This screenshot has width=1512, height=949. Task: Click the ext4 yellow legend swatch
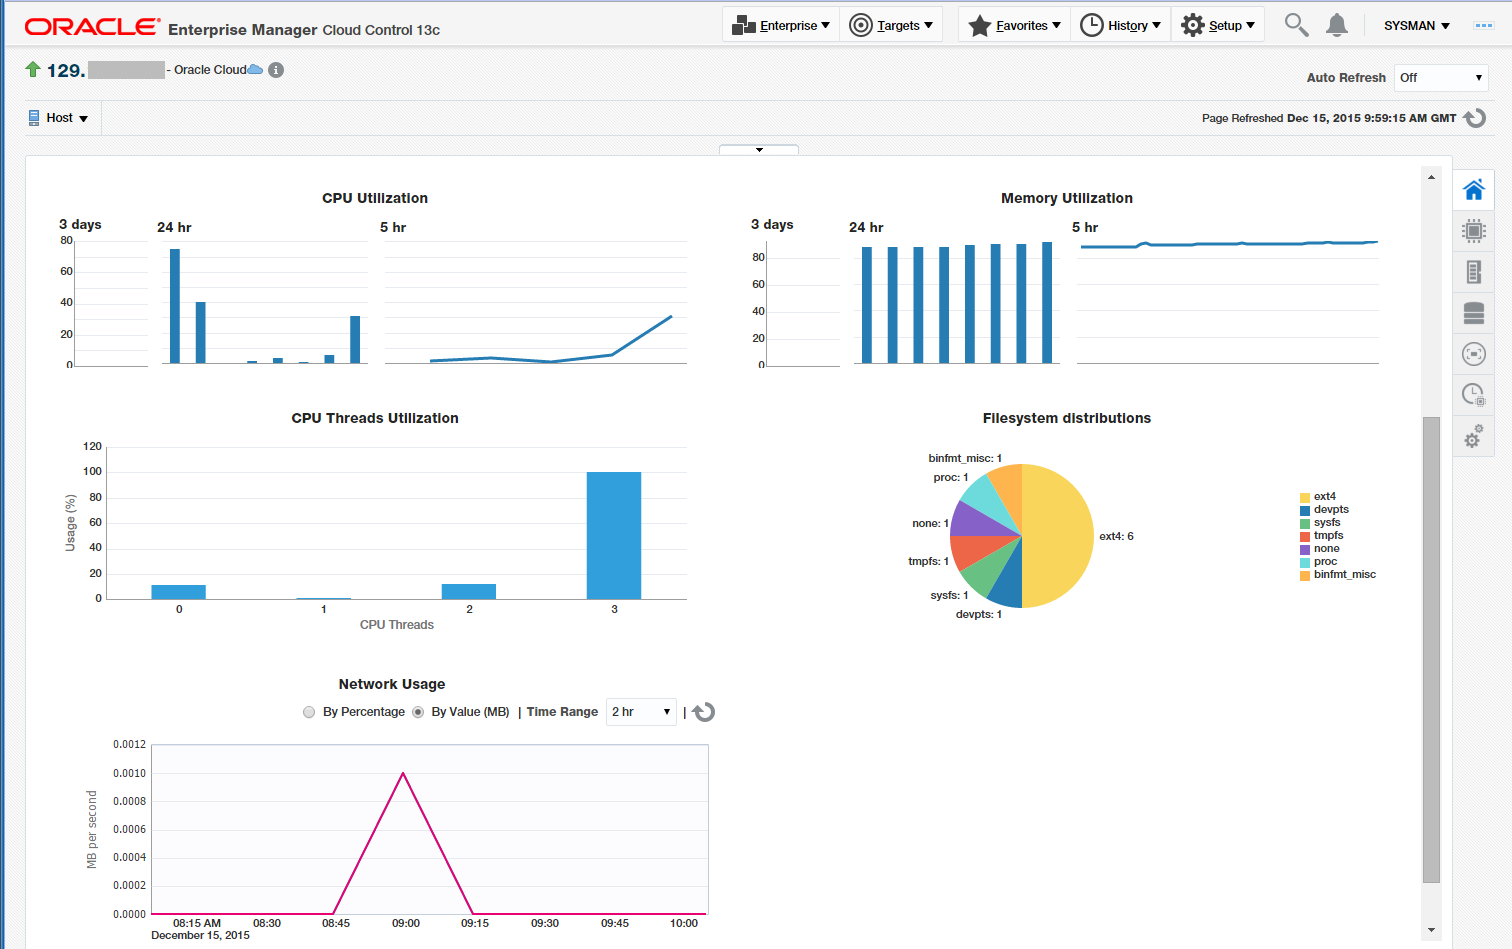(x=1305, y=497)
